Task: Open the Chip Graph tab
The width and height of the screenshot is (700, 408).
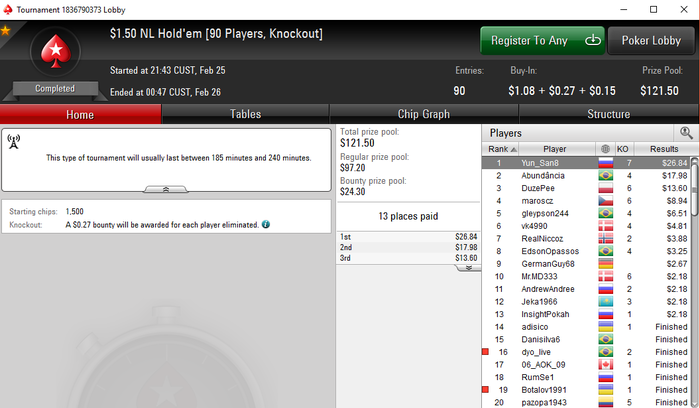Action: [x=424, y=114]
